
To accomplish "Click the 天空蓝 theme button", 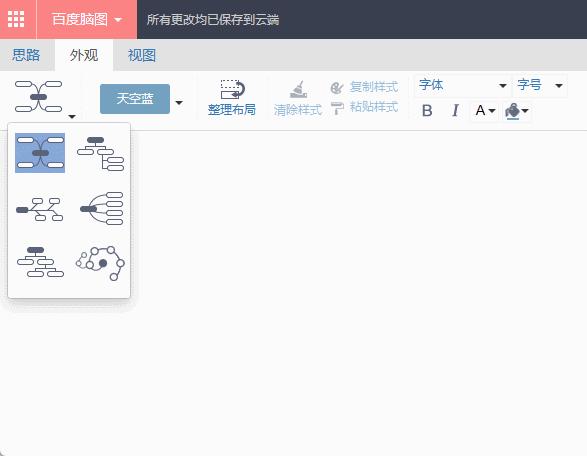I will pyautogui.click(x=135, y=99).
